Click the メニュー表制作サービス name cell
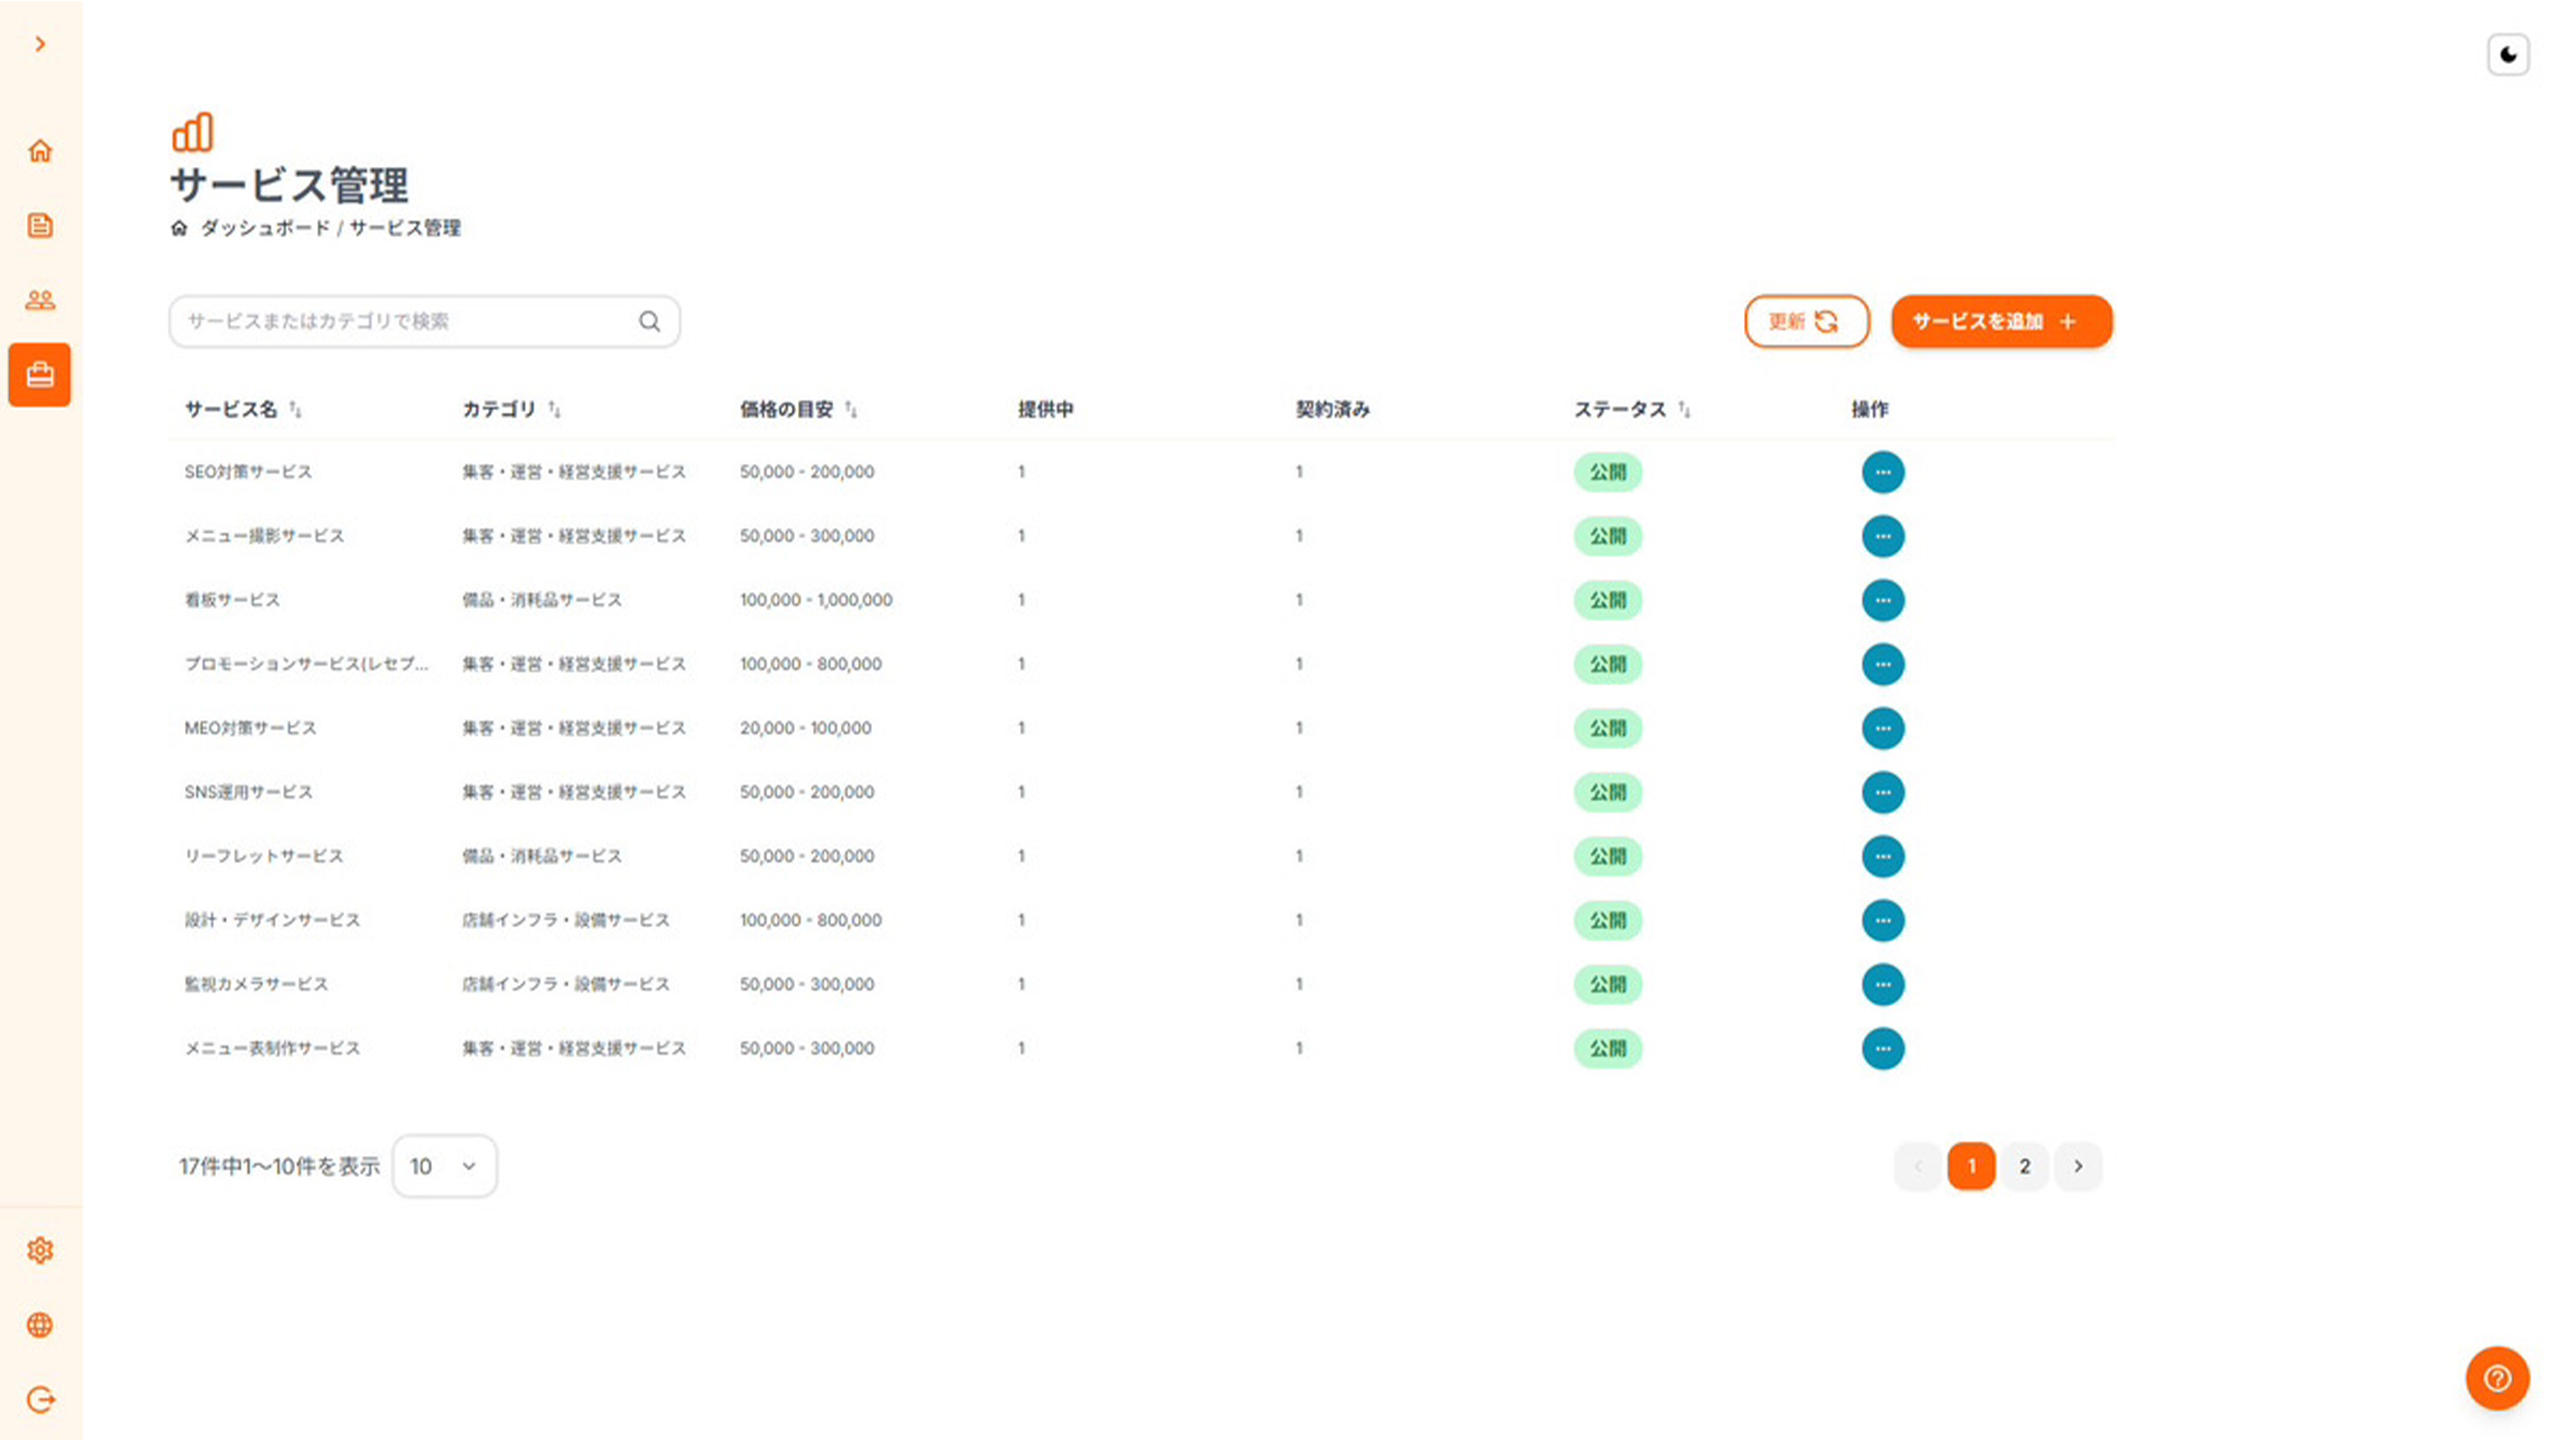Image resolution: width=2560 pixels, height=1440 pixels. click(272, 1048)
